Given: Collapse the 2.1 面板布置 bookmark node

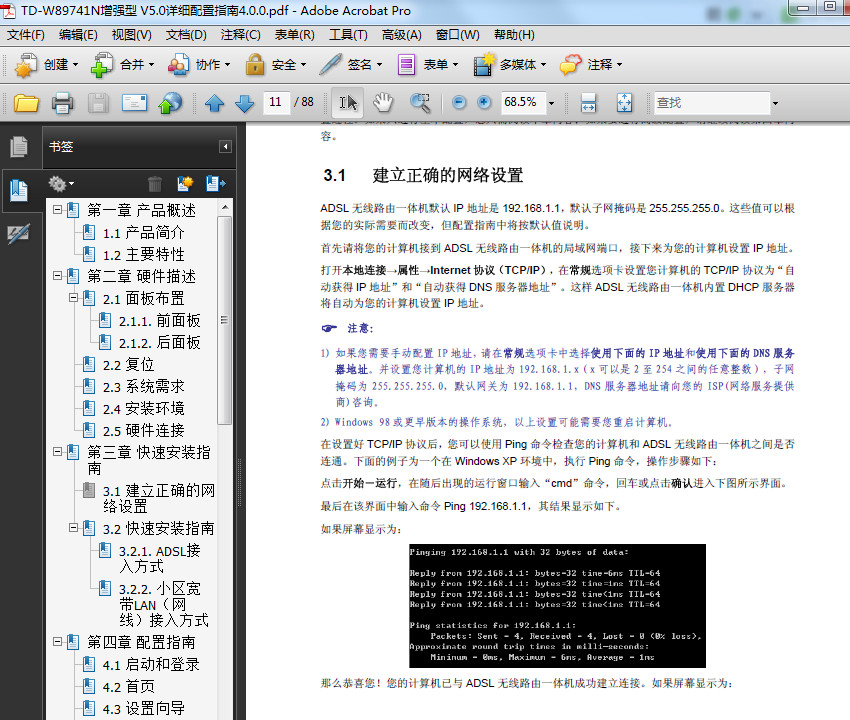Looking at the screenshot, I should click(73, 297).
